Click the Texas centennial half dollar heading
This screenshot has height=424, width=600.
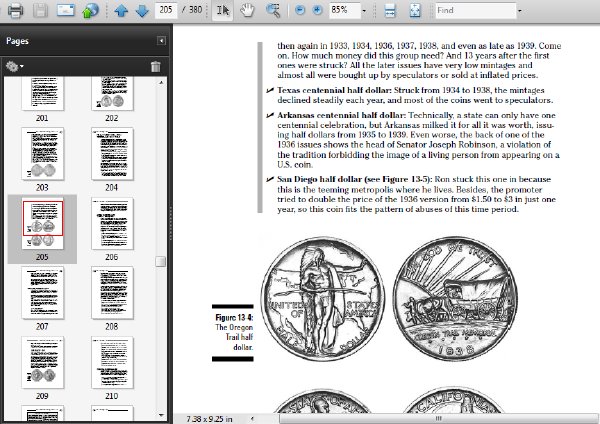point(334,90)
